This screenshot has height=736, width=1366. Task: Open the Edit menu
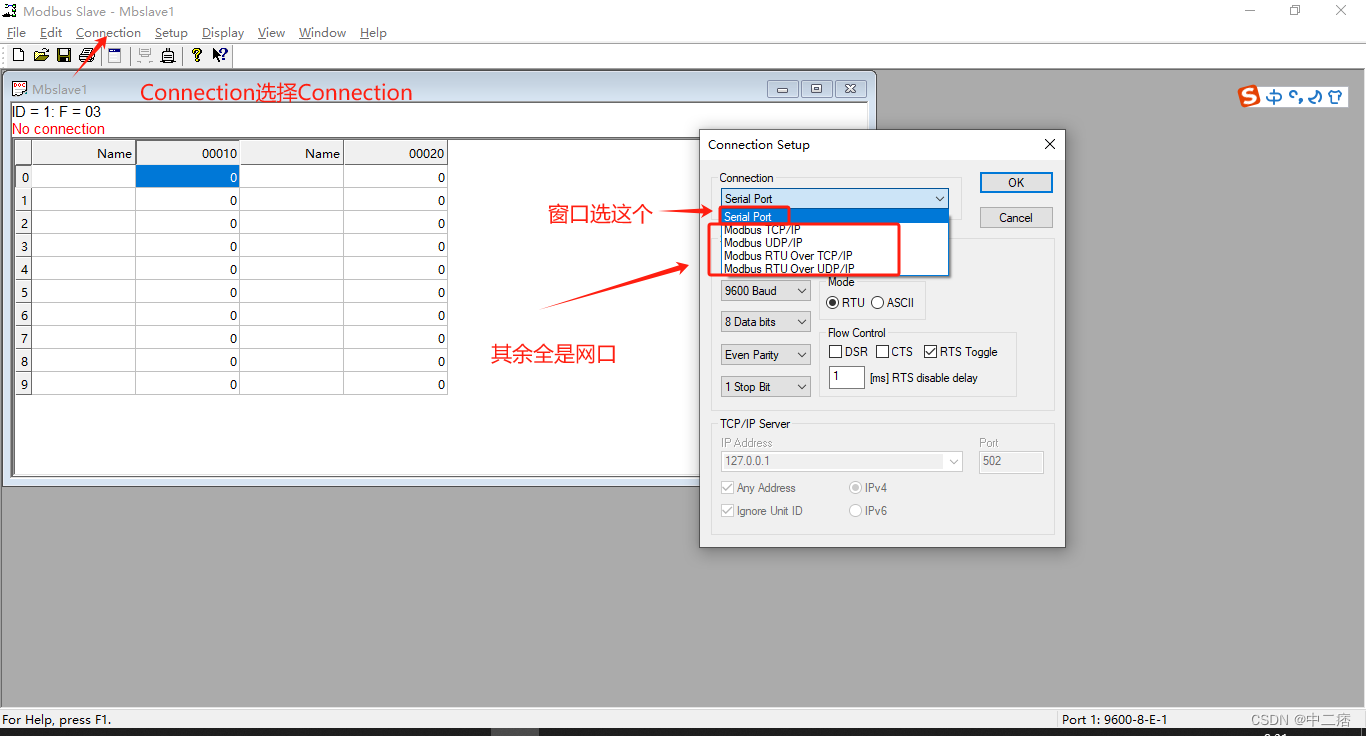51,33
